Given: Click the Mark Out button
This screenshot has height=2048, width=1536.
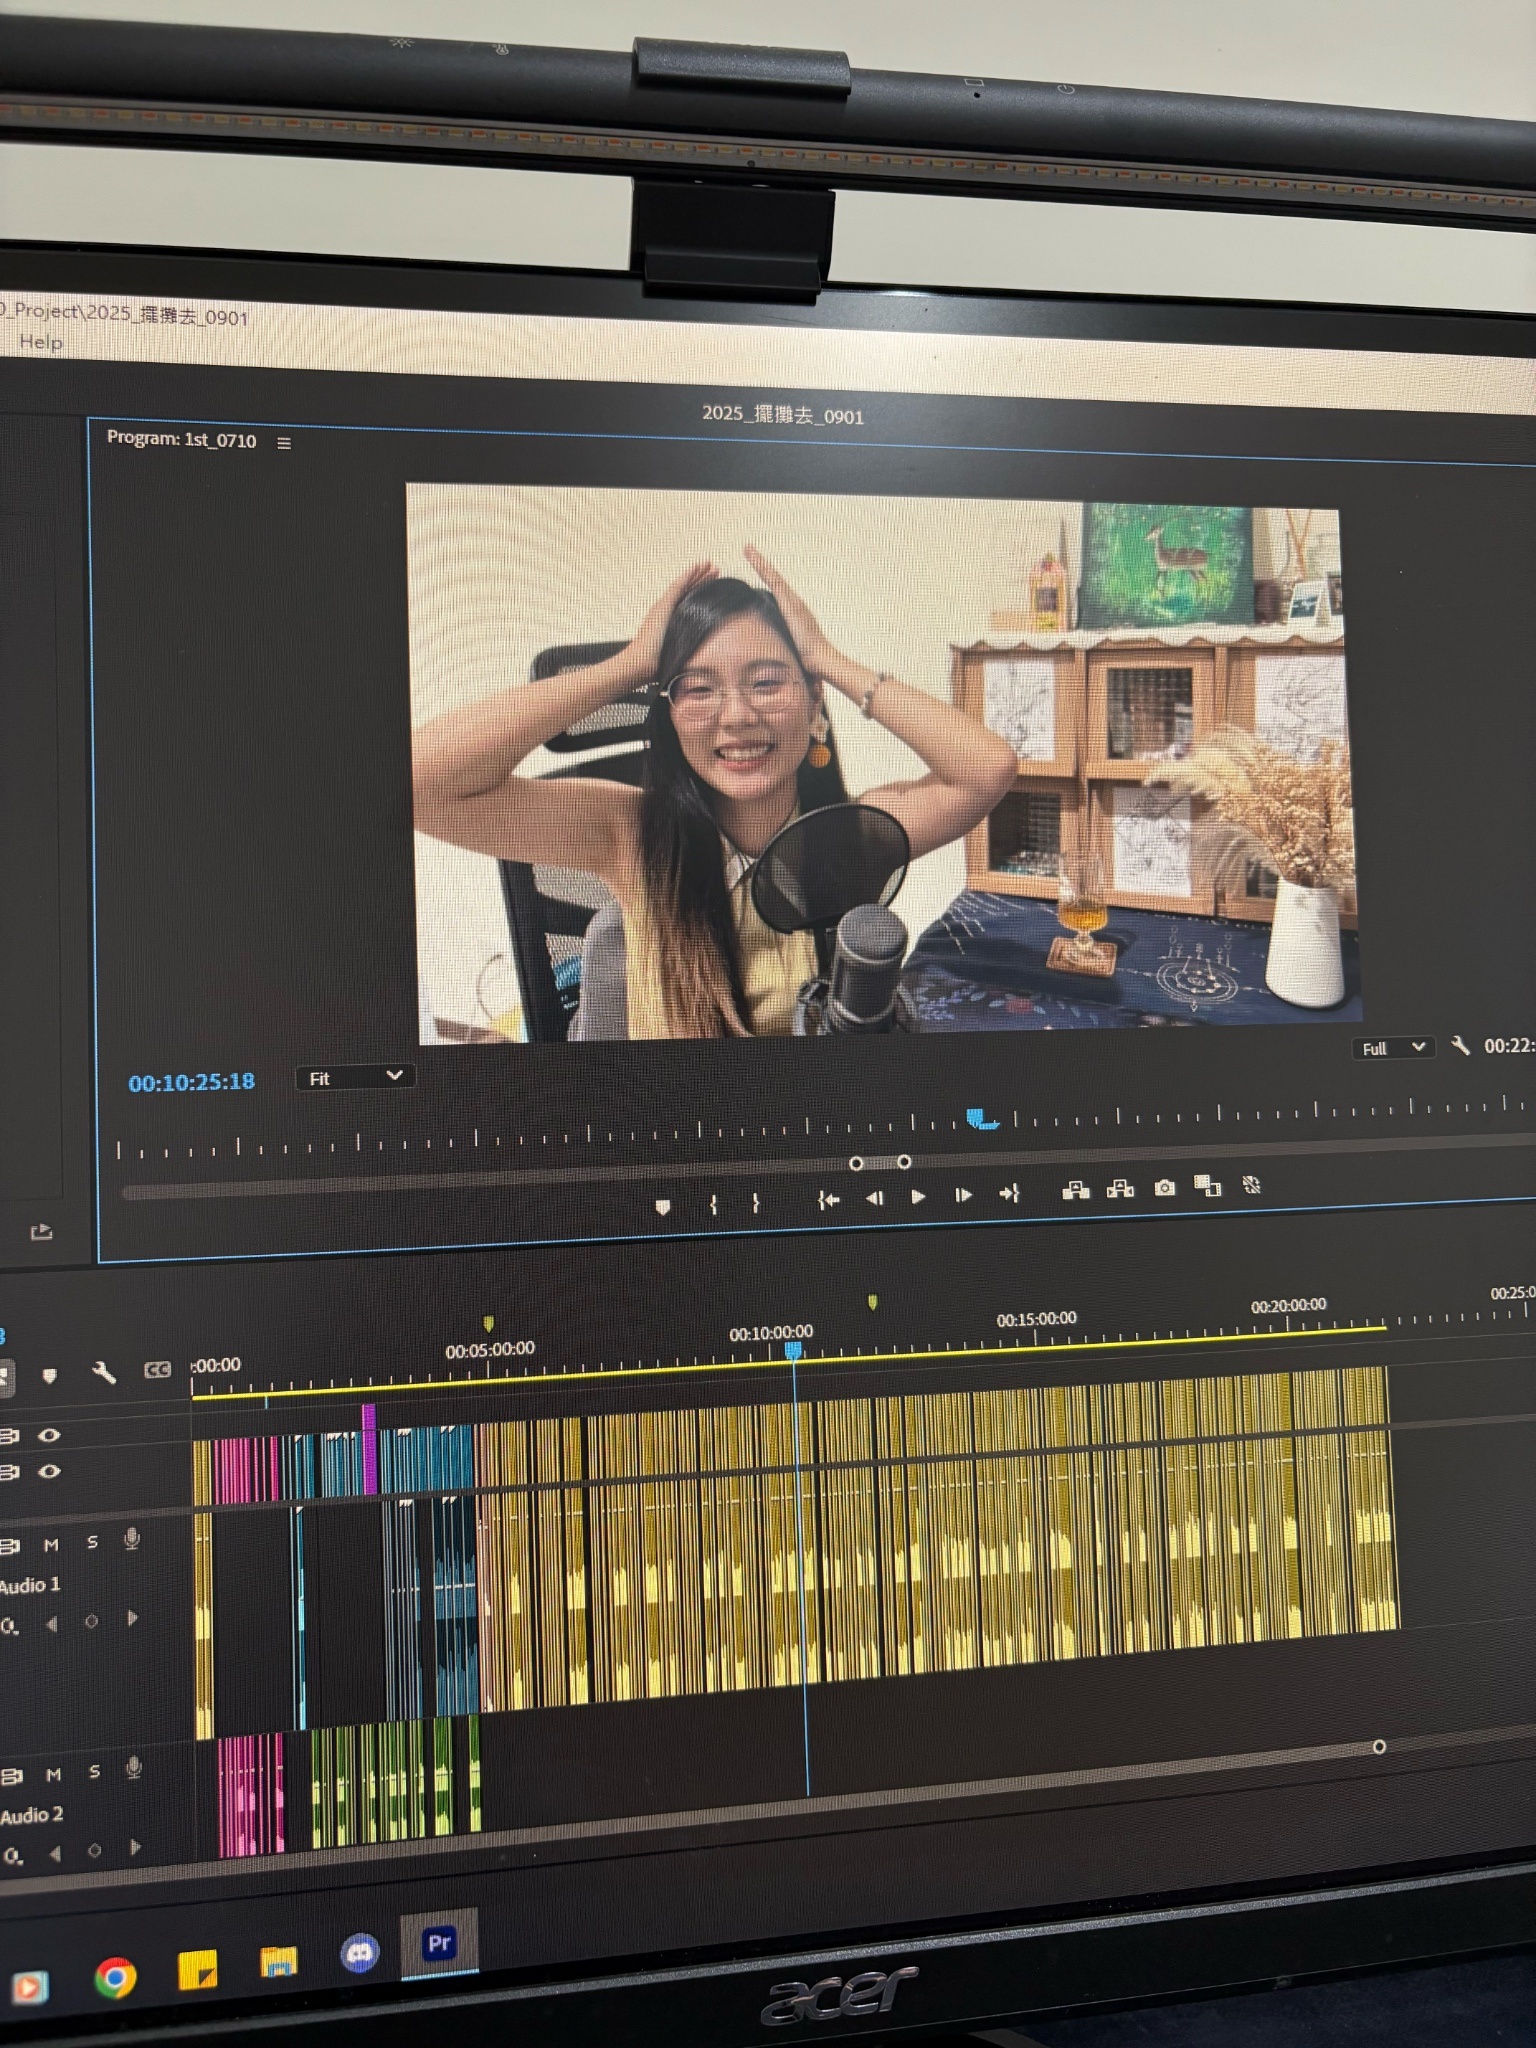Looking at the screenshot, I should point(756,1203).
